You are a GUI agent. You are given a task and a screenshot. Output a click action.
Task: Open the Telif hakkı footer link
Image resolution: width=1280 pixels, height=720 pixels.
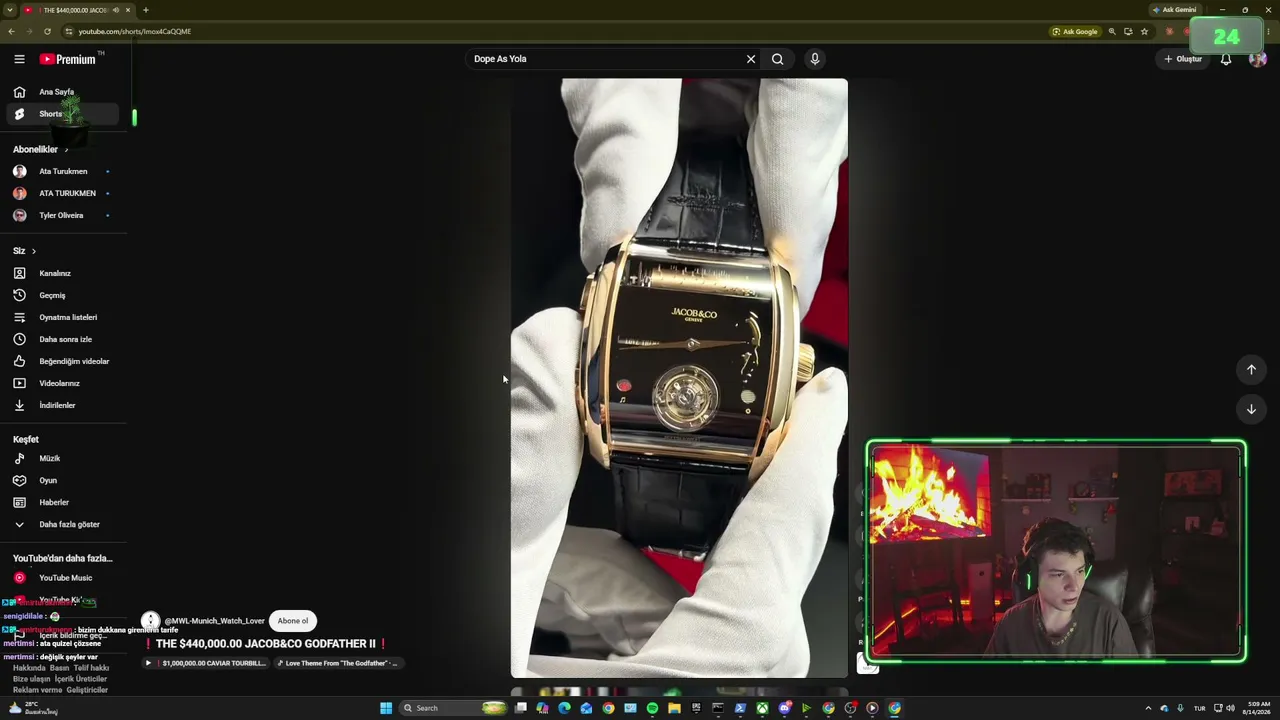point(91,668)
